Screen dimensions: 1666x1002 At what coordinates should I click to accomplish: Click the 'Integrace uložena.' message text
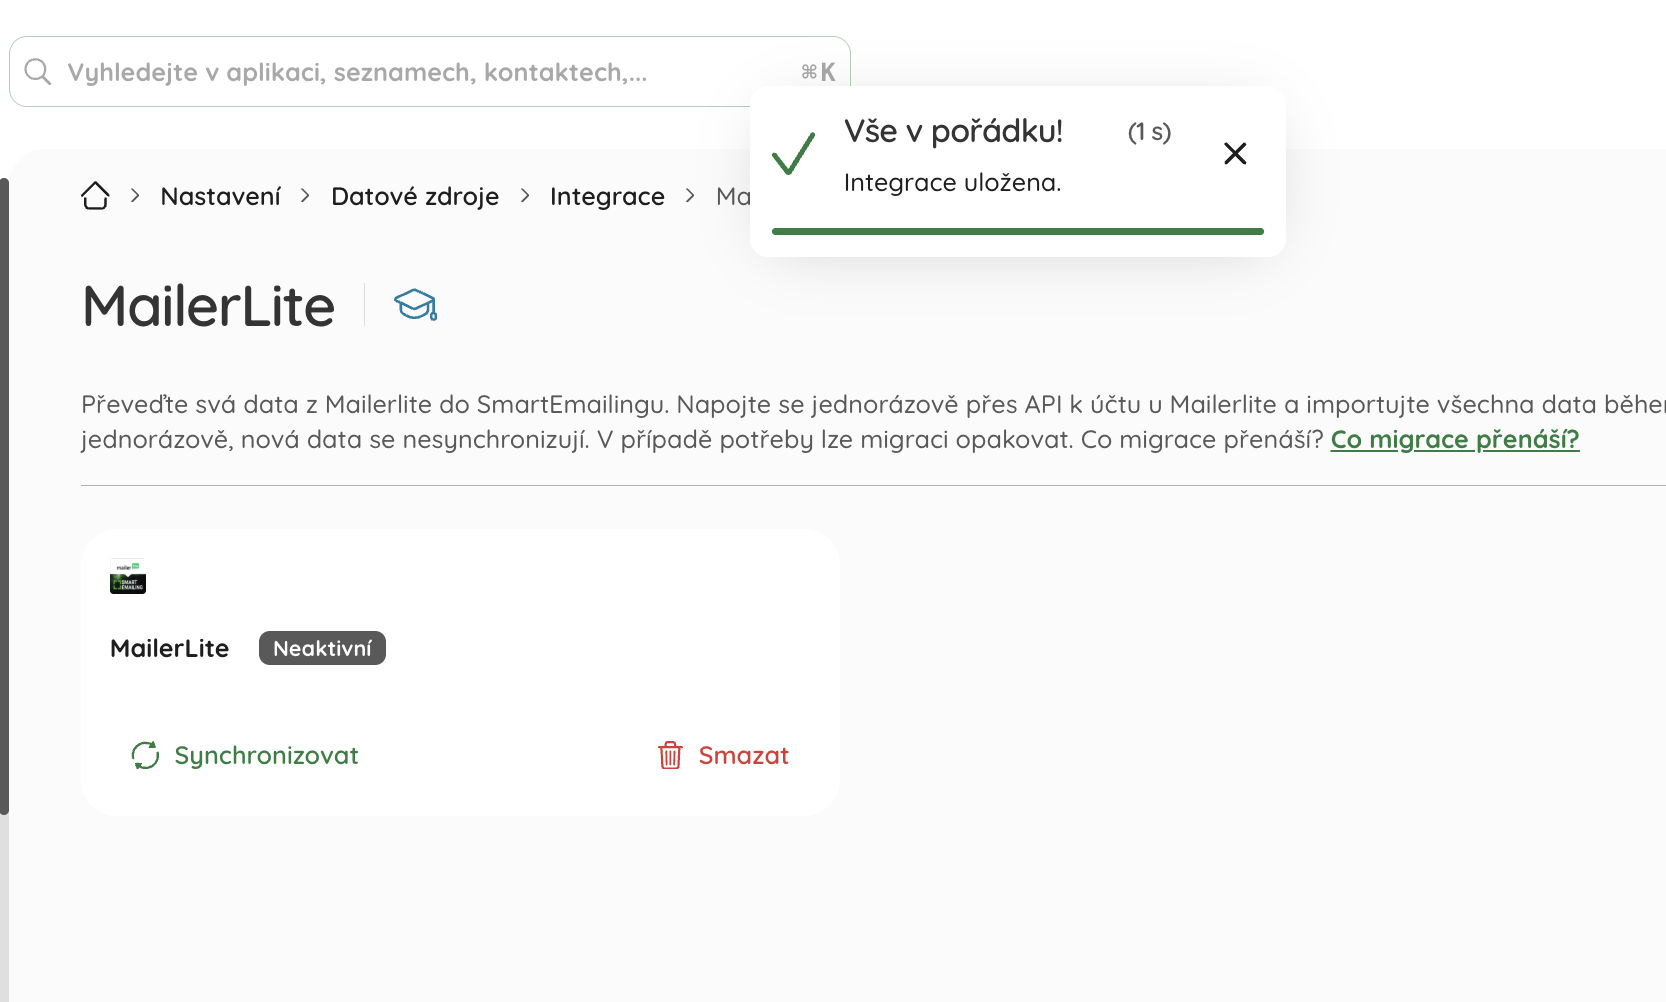pyautogui.click(x=952, y=183)
